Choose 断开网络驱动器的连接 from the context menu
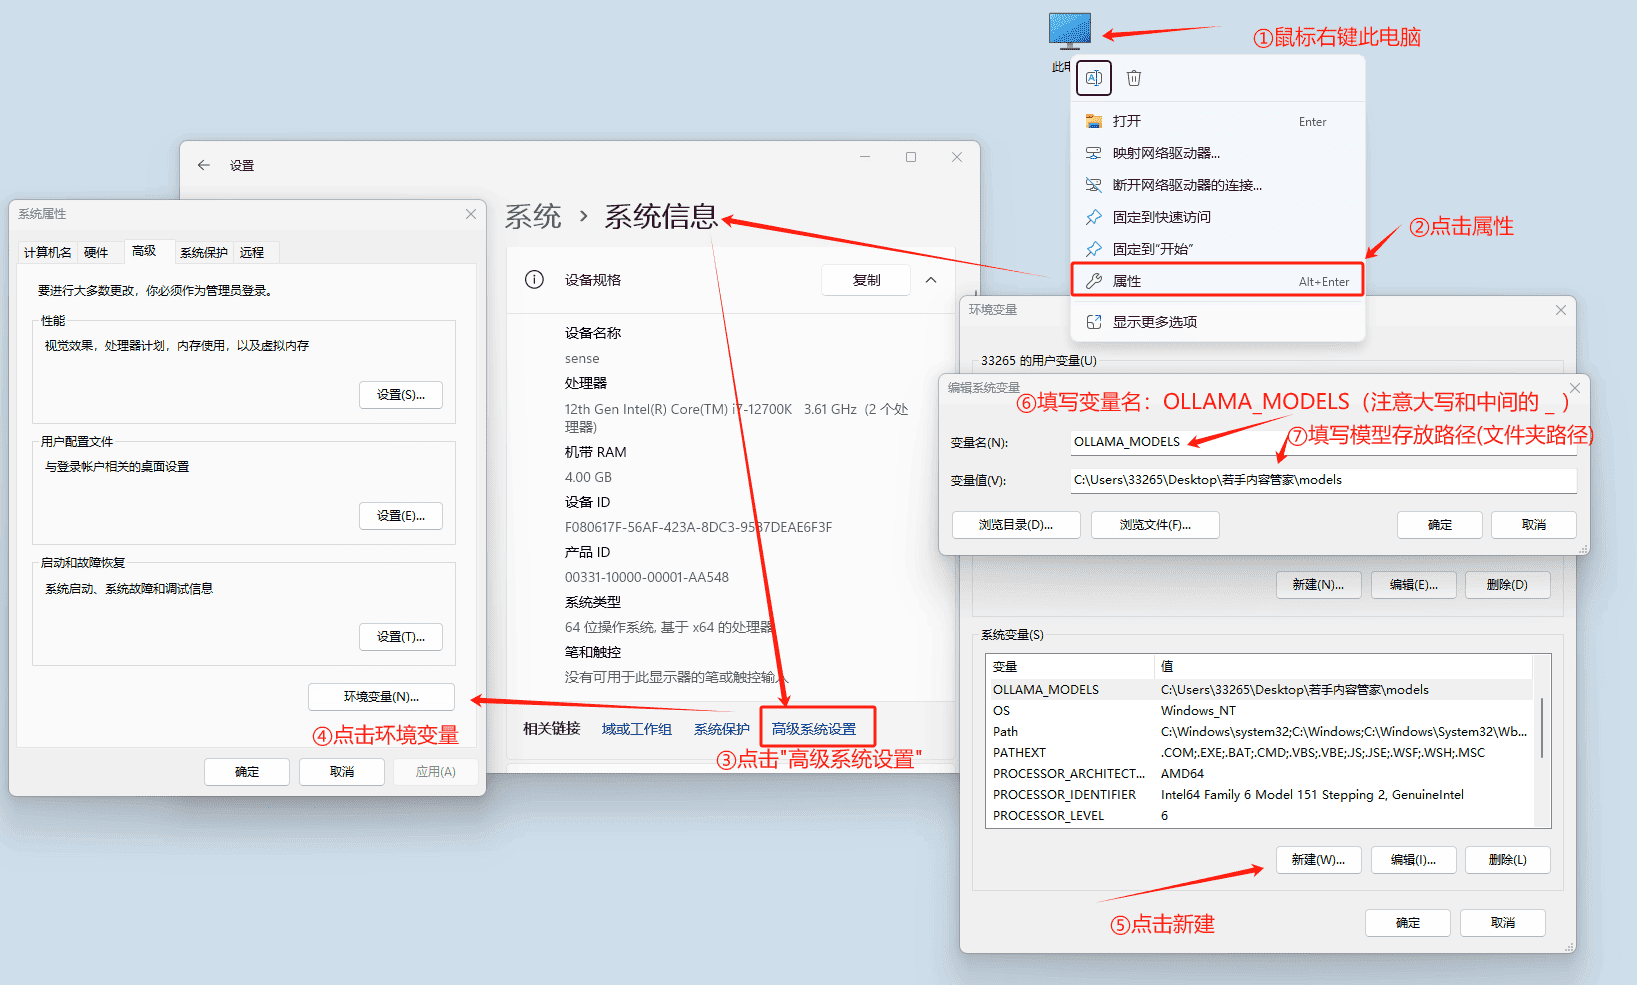 click(x=1186, y=184)
